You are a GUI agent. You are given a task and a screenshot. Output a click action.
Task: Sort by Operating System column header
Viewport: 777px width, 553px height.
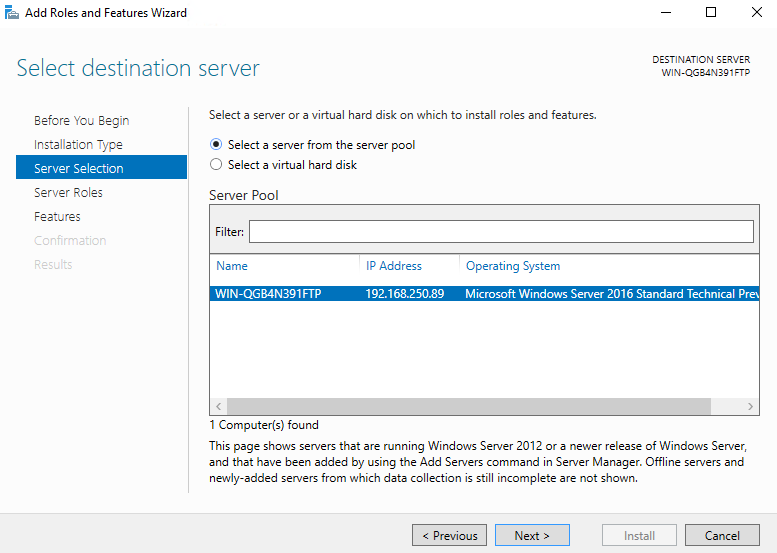click(x=513, y=266)
